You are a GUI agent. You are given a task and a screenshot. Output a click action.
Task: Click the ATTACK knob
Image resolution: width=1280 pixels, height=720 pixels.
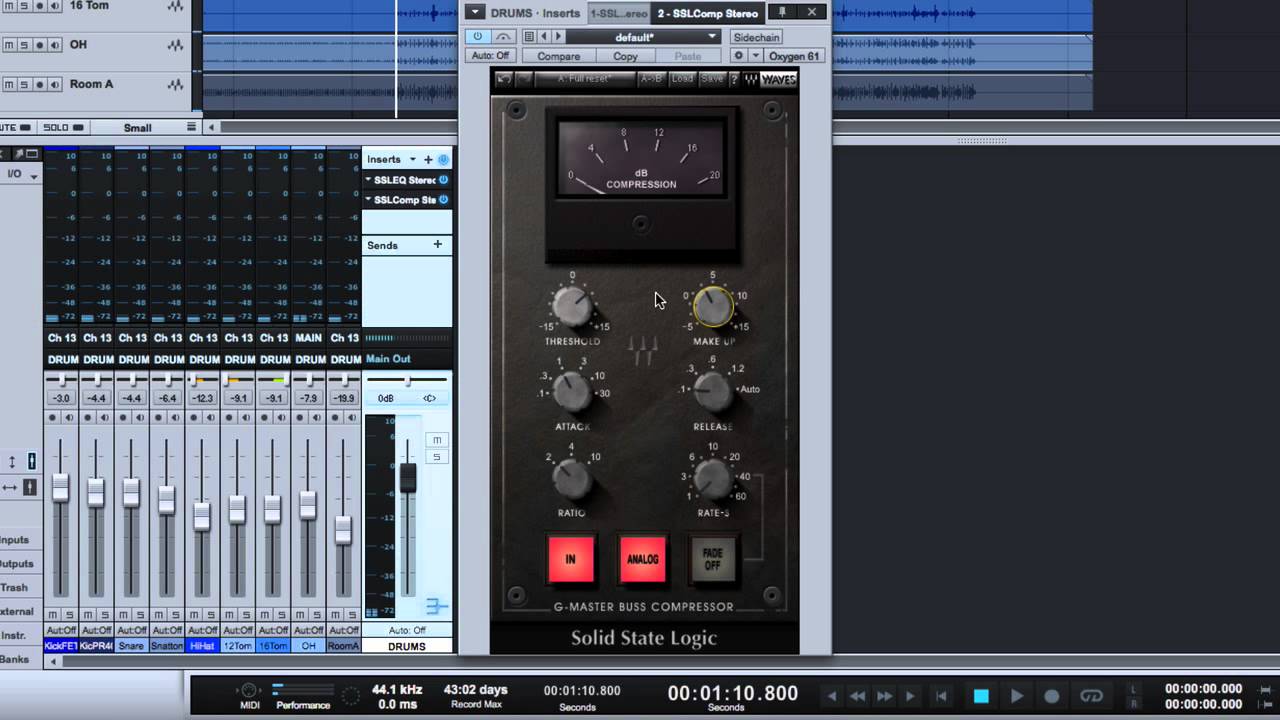click(x=572, y=392)
